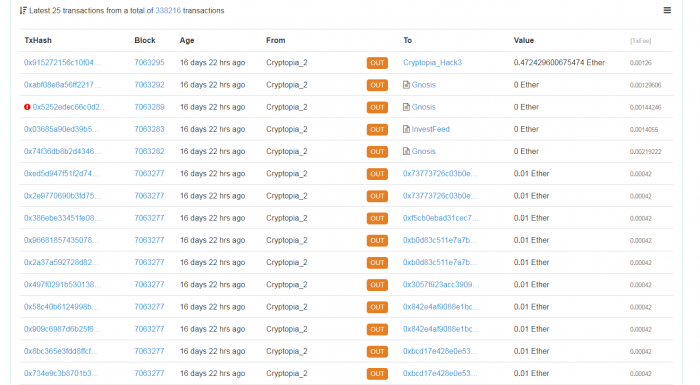Toggle the TxFee column header
The width and height of the screenshot is (700, 385).
click(x=640, y=41)
